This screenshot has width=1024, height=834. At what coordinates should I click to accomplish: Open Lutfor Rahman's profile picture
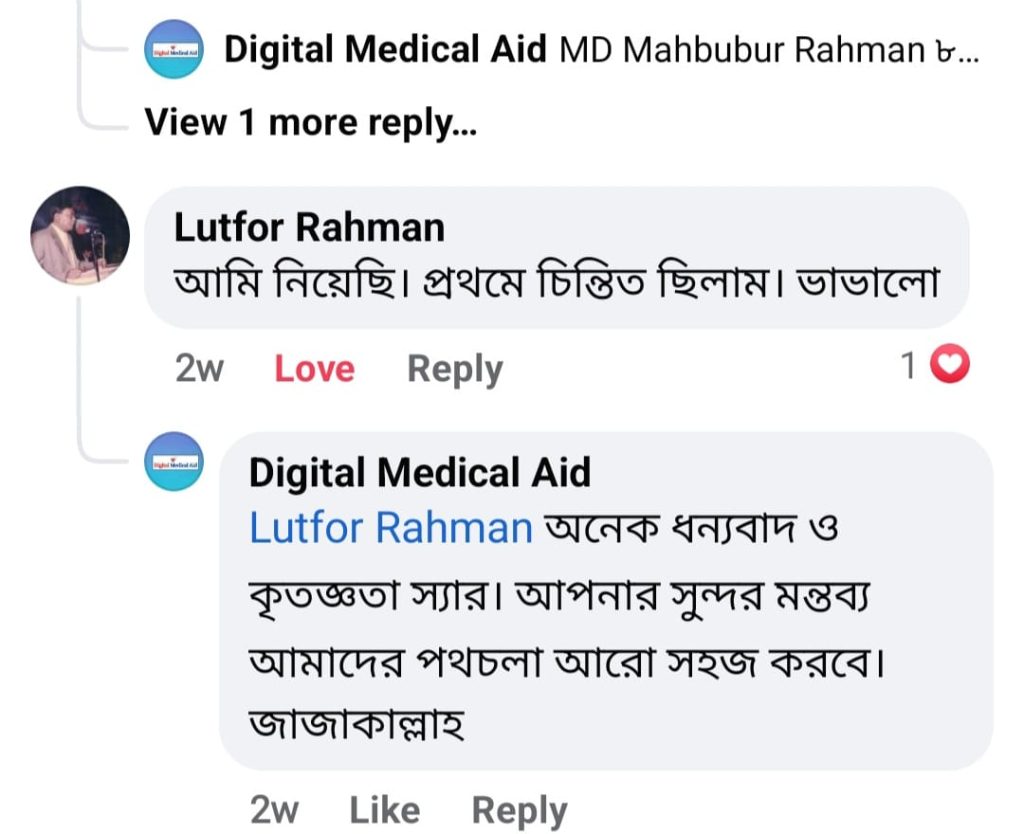tap(81, 235)
